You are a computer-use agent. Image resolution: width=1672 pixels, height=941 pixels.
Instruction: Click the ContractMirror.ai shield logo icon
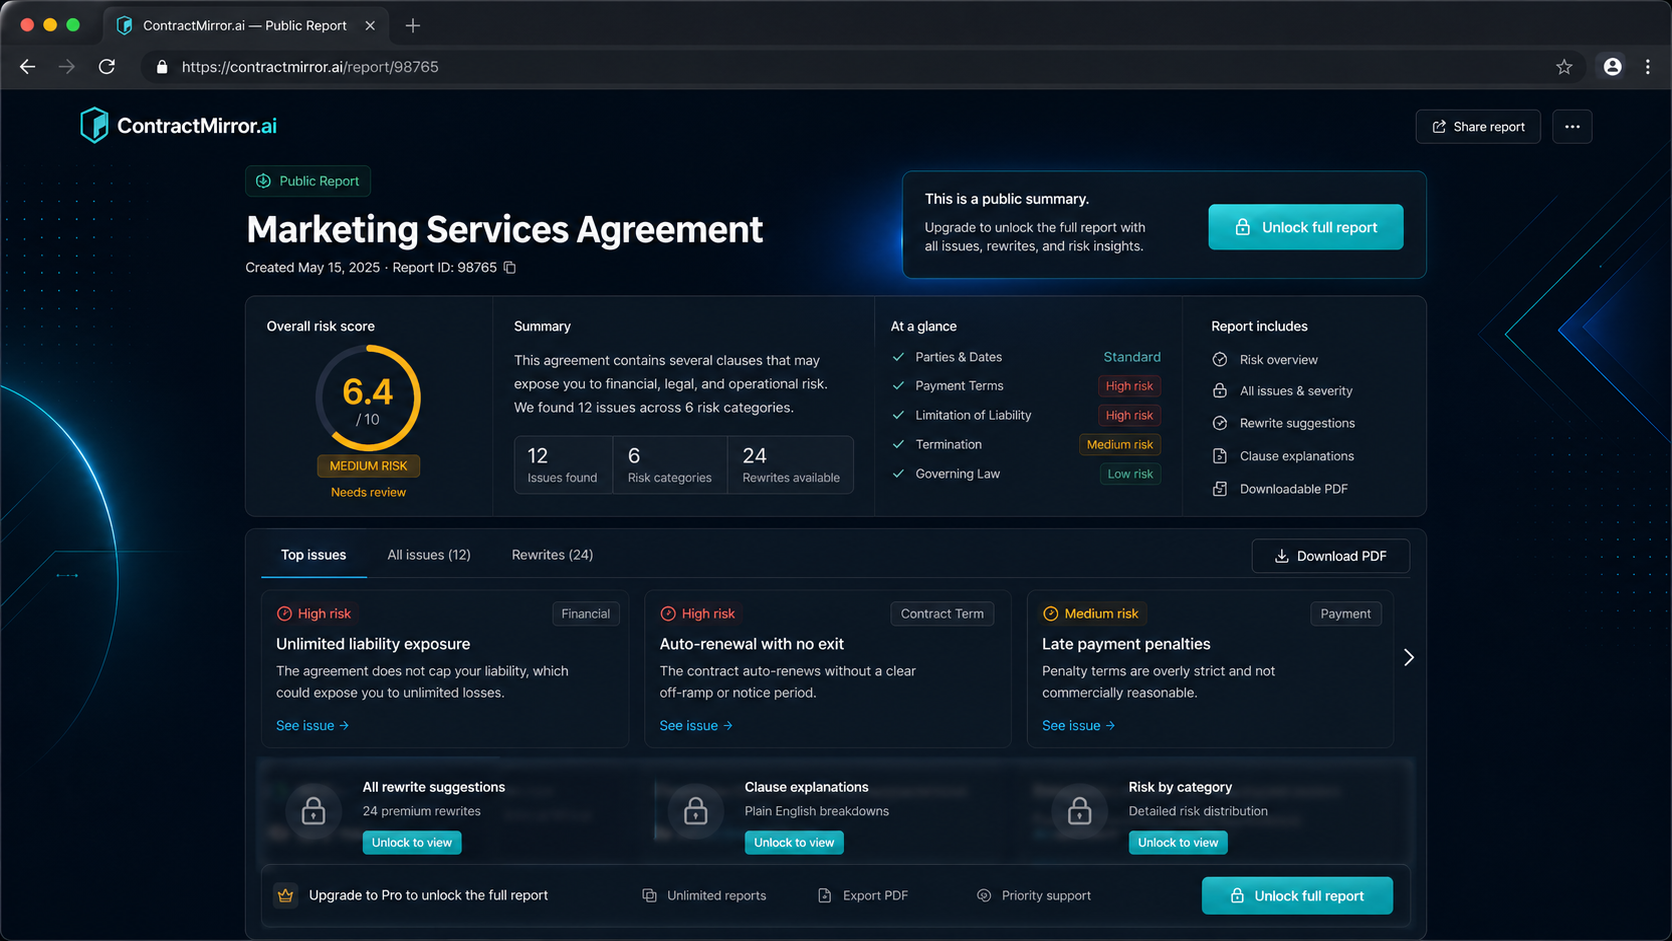click(x=94, y=125)
